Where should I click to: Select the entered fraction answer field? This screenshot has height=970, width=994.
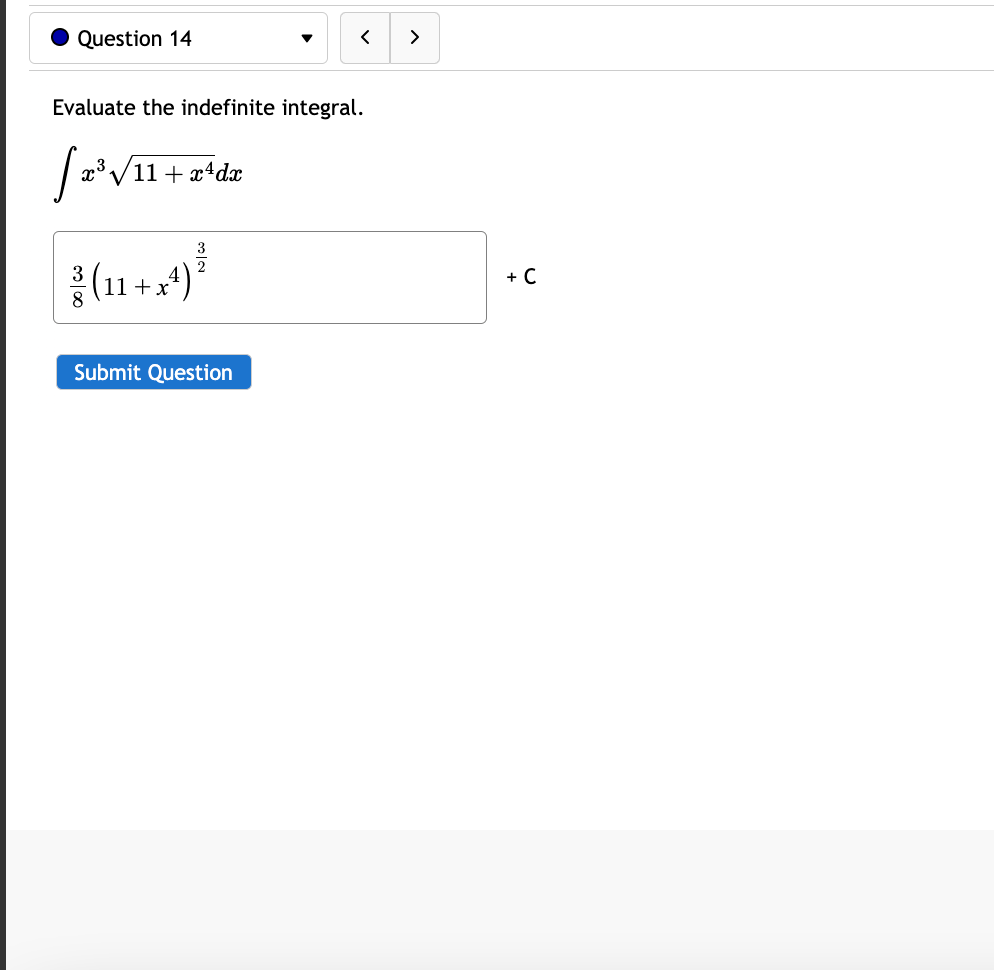tap(269, 277)
